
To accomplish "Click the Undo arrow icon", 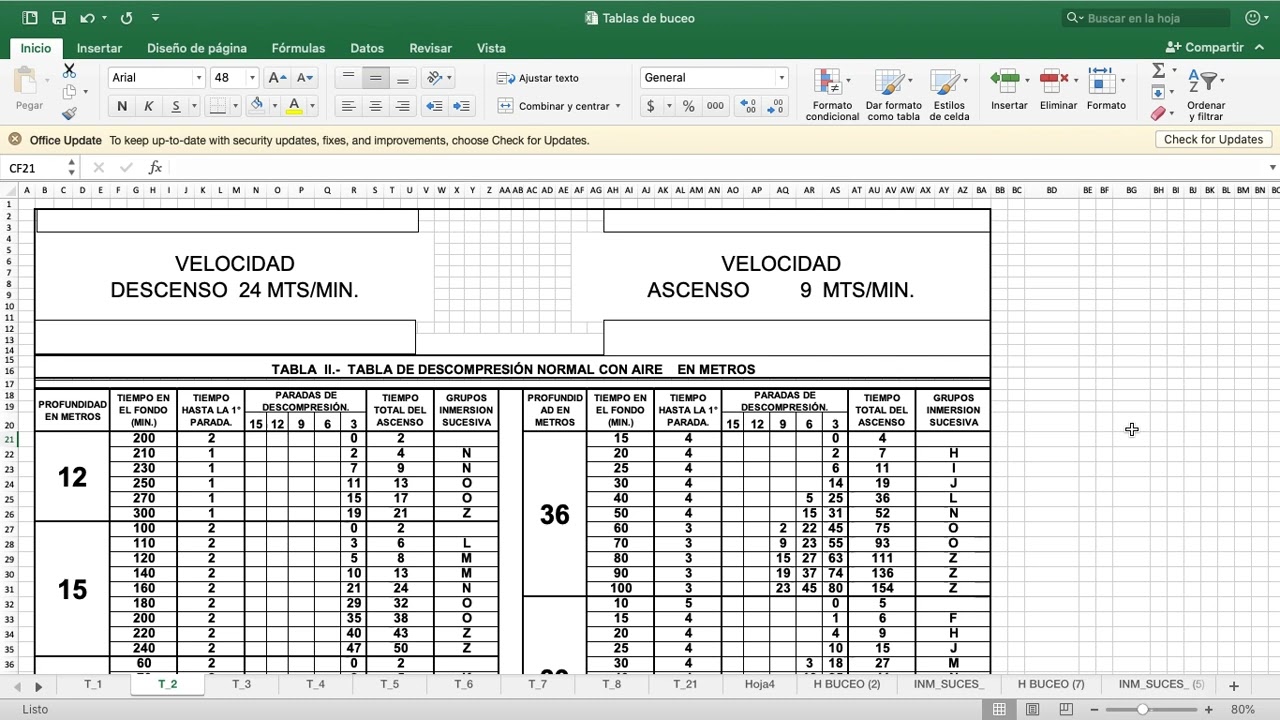I will click(87, 18).
